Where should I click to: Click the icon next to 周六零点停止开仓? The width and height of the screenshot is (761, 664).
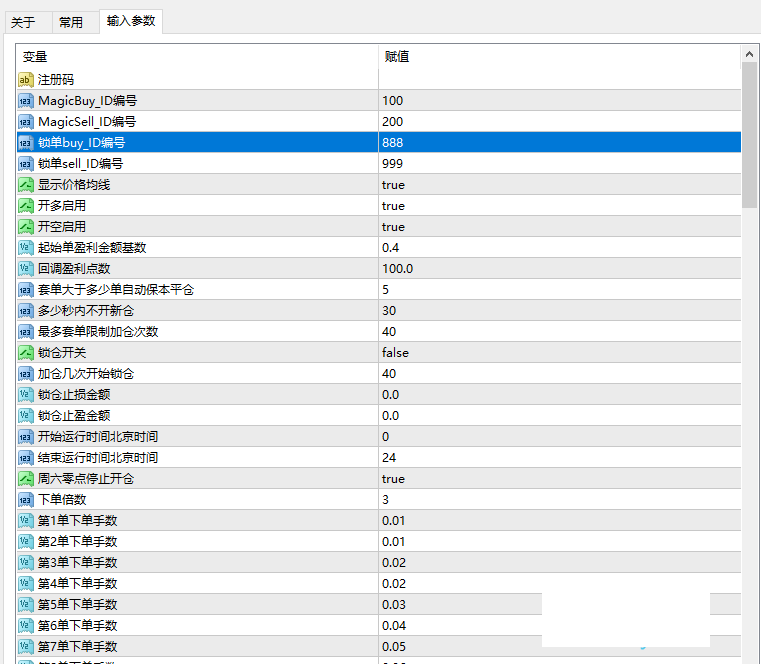26,478
